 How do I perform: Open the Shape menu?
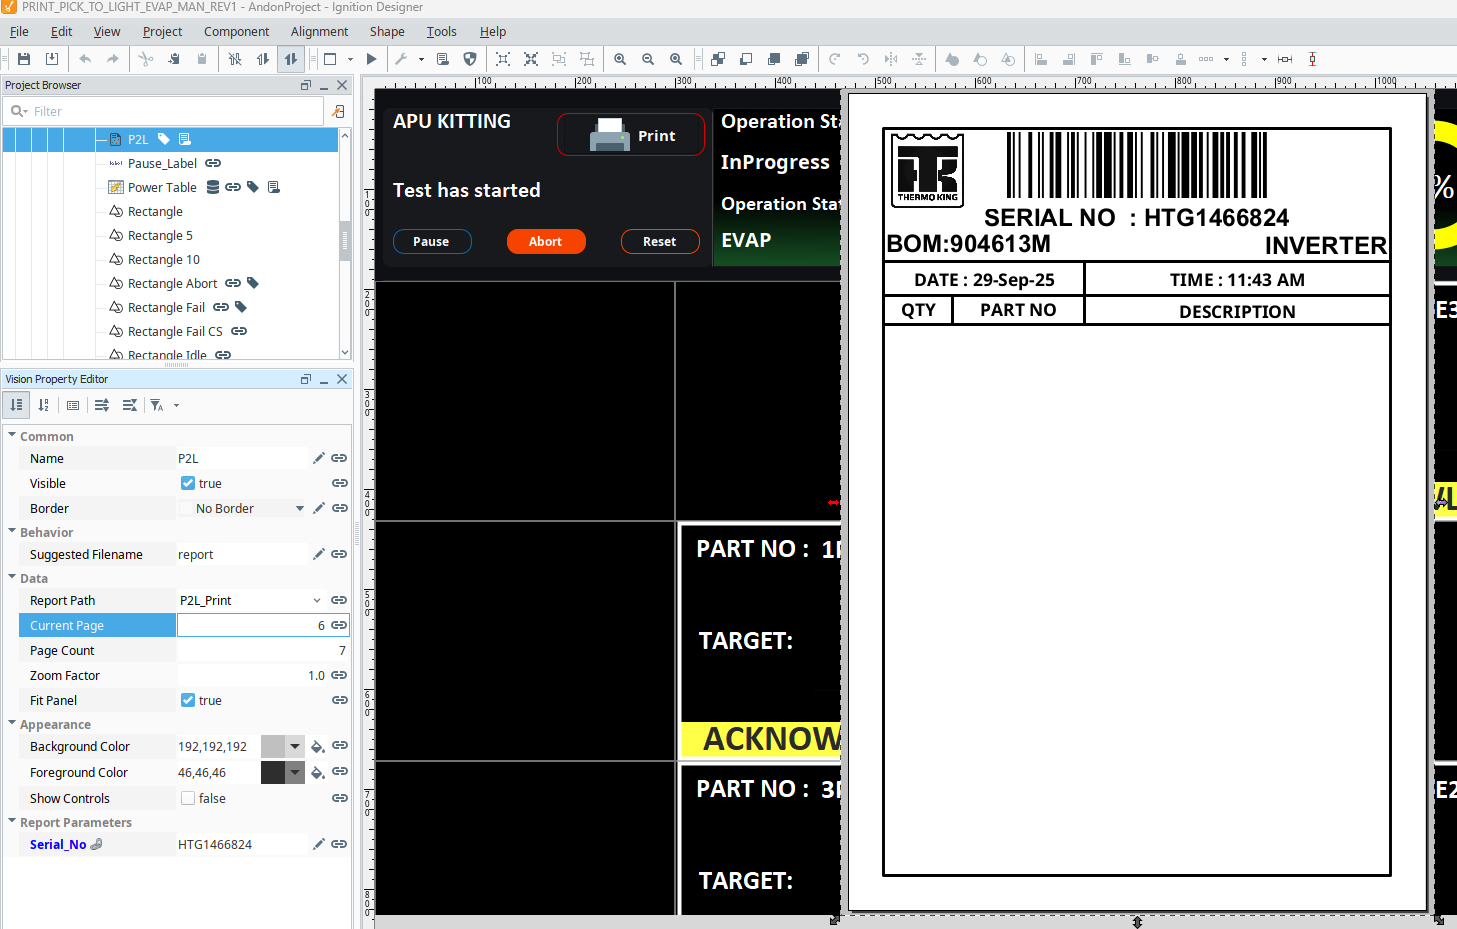(387, 31)
